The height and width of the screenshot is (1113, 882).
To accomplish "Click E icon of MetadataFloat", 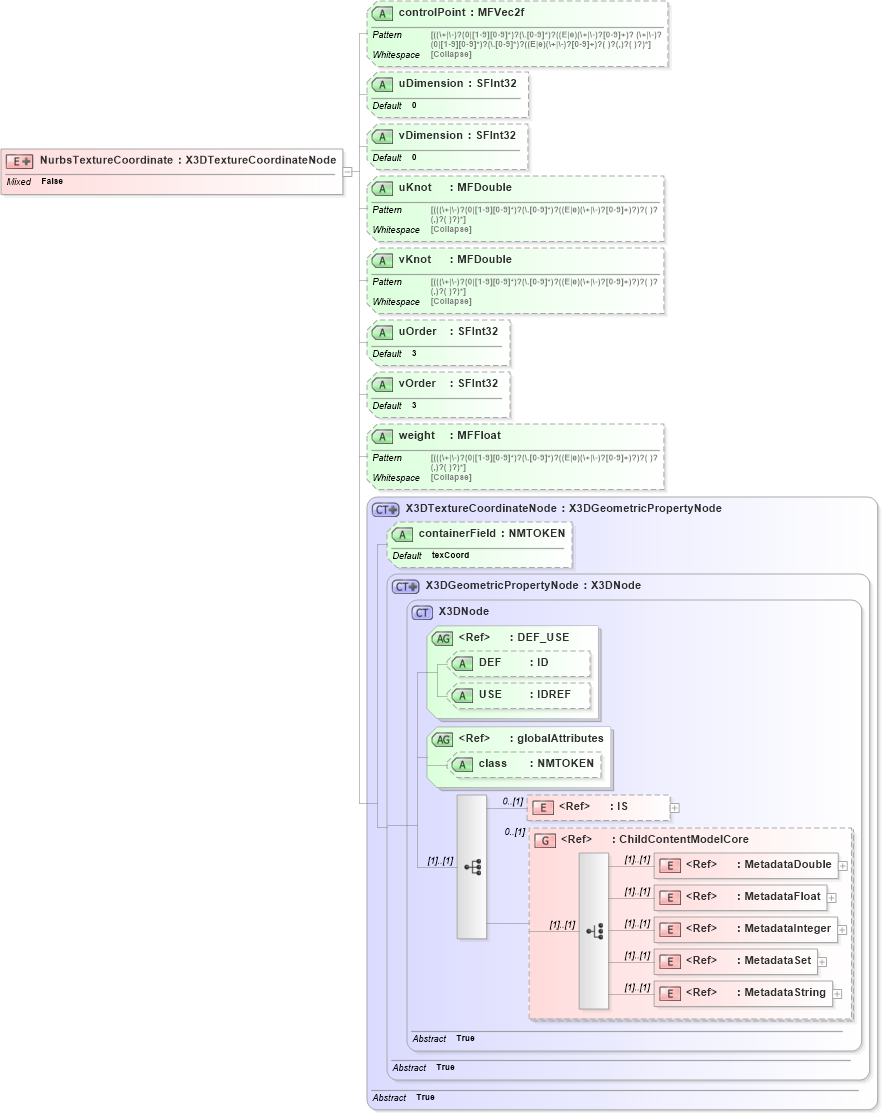I will (670, 897).
